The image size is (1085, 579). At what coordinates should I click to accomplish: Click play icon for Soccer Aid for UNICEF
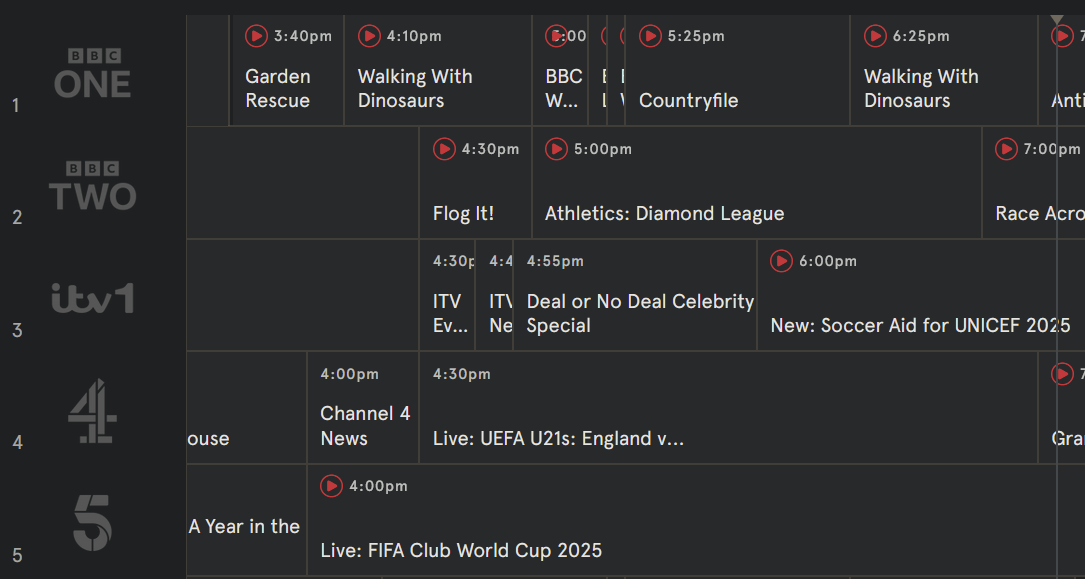(x=781, y=261)
